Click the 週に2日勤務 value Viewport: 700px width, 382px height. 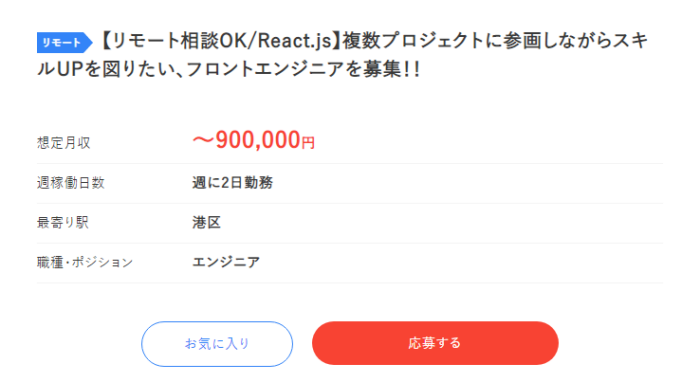click(x=232, y=183)
